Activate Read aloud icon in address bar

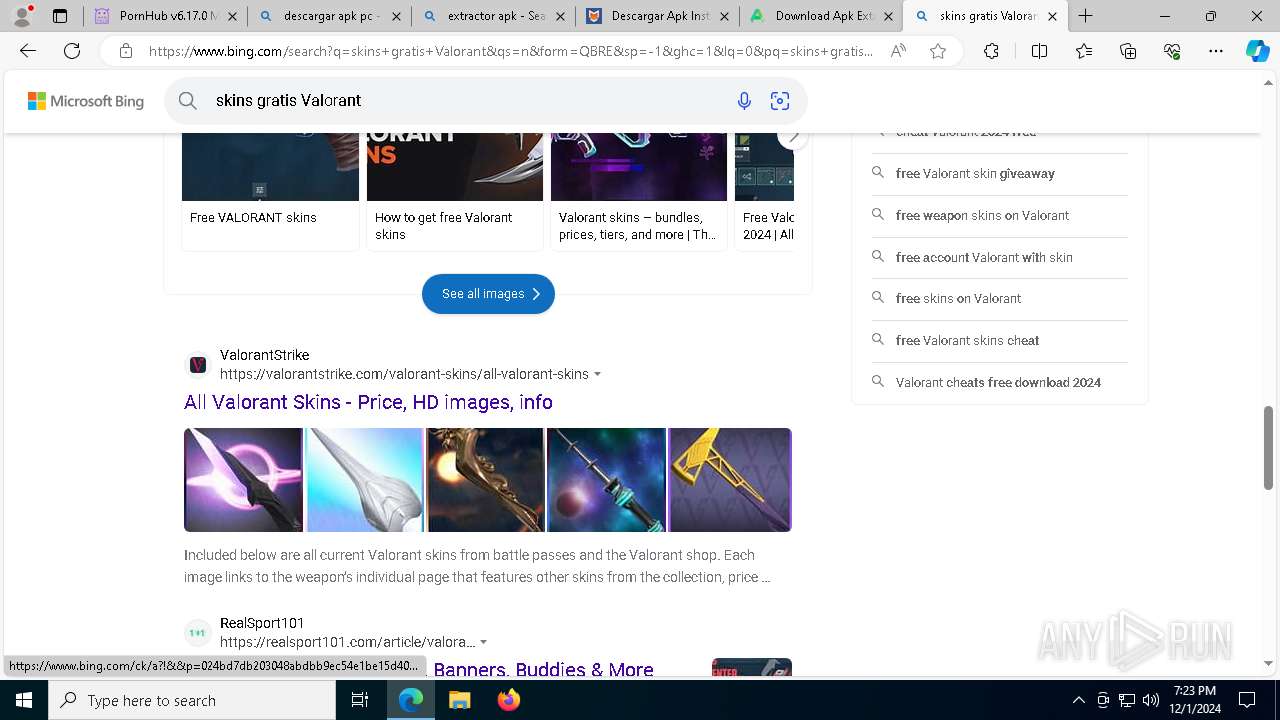(x=898, y=51)
